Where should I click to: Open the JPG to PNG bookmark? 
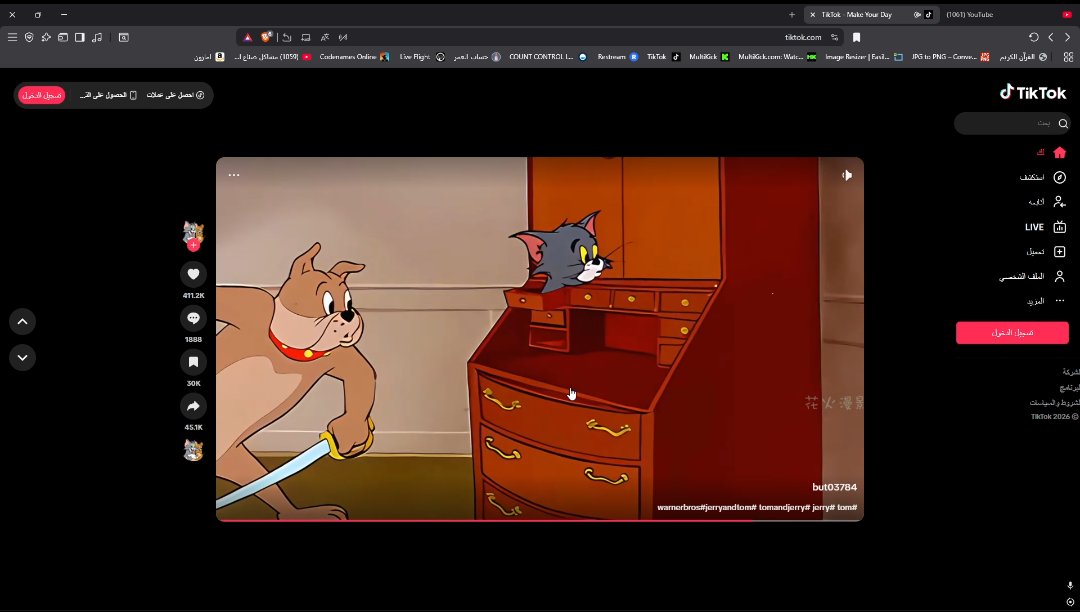(x=951, y=57)
